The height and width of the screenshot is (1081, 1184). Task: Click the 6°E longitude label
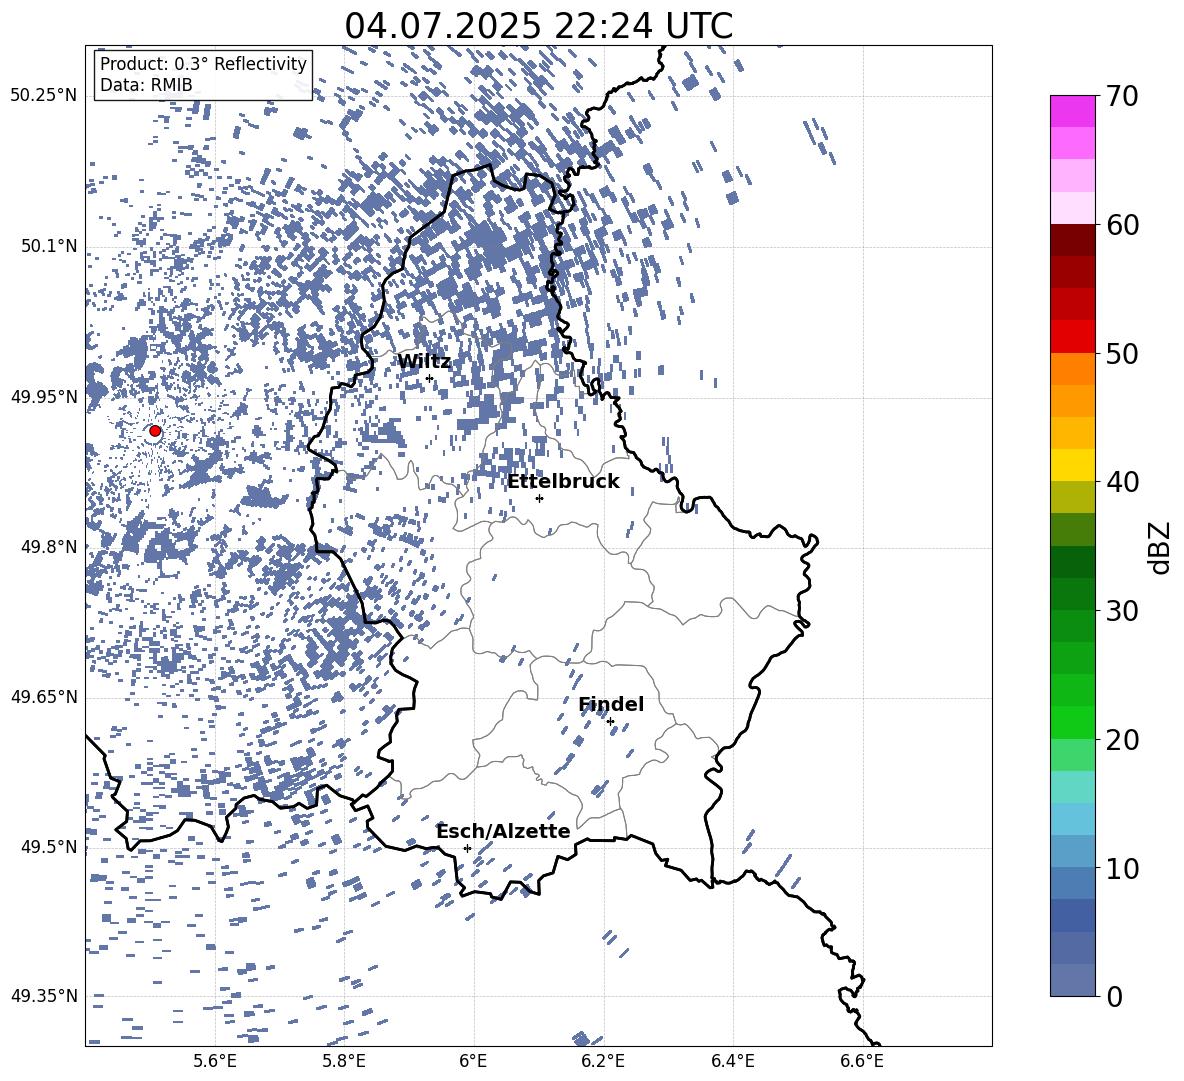[473, 1061]
